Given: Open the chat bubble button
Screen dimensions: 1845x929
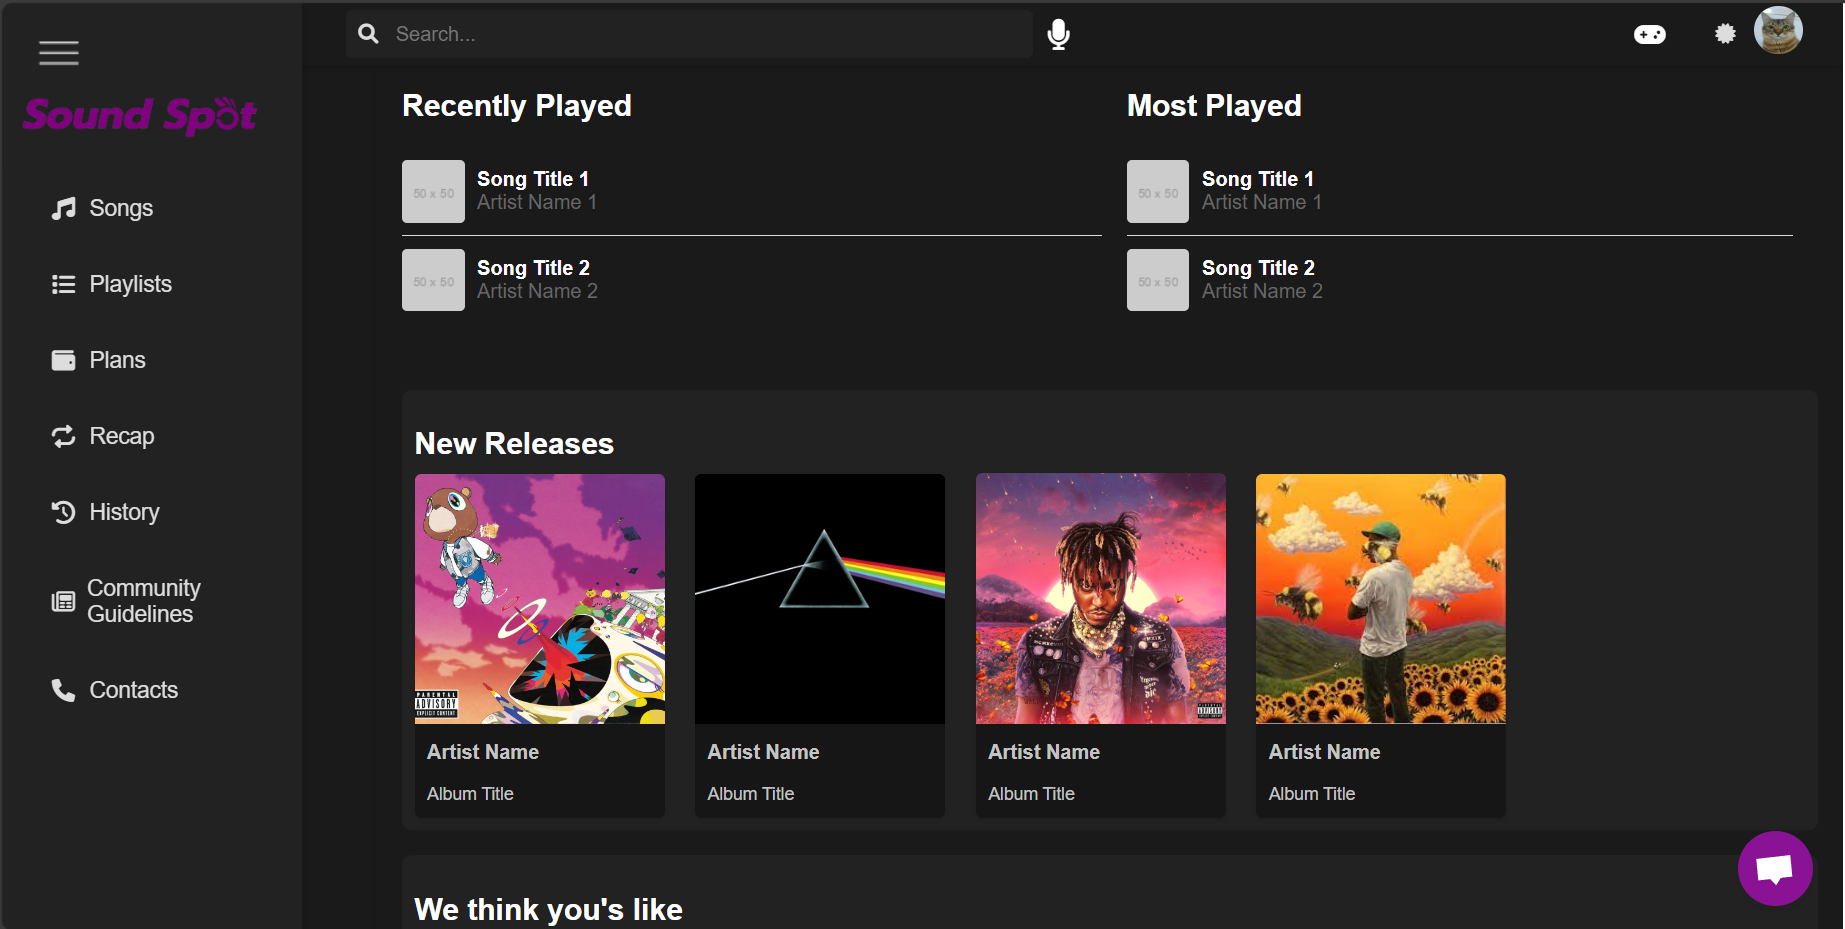Looking at the screenshot, I should coord(1775,868).
